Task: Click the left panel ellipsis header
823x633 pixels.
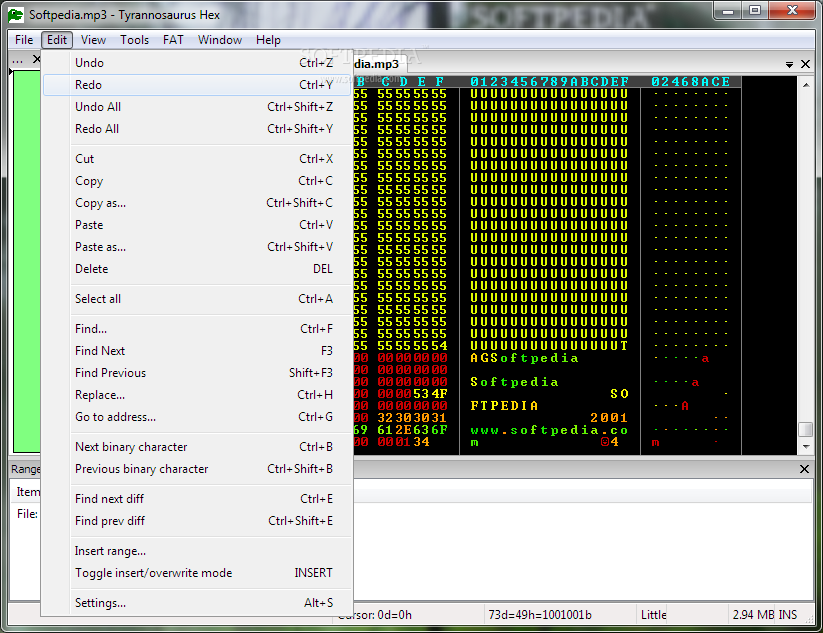Action: (x=17, y=60)
